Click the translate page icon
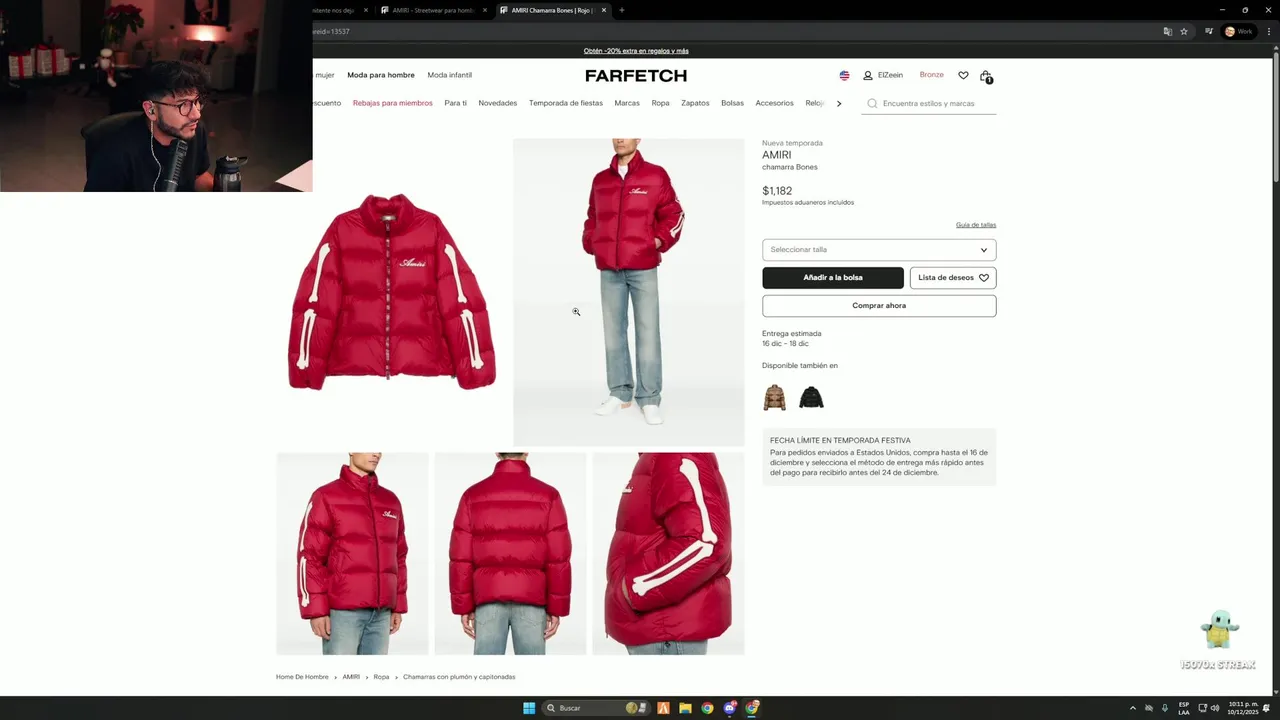The image size is (1280, 720). (1167, 31)
